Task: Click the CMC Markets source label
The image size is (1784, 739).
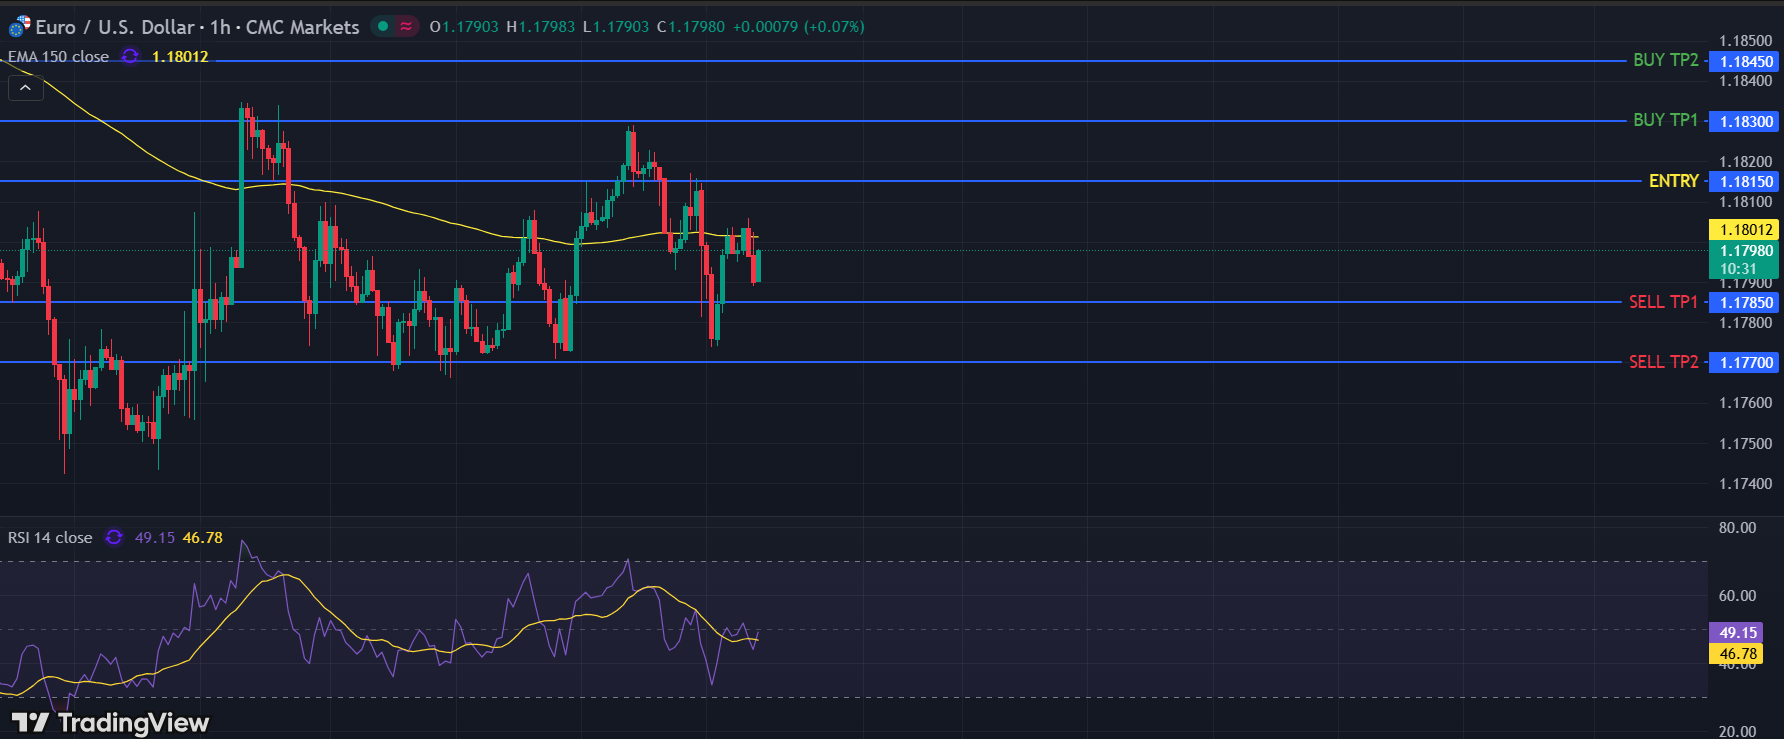Action: coord(302,27)
